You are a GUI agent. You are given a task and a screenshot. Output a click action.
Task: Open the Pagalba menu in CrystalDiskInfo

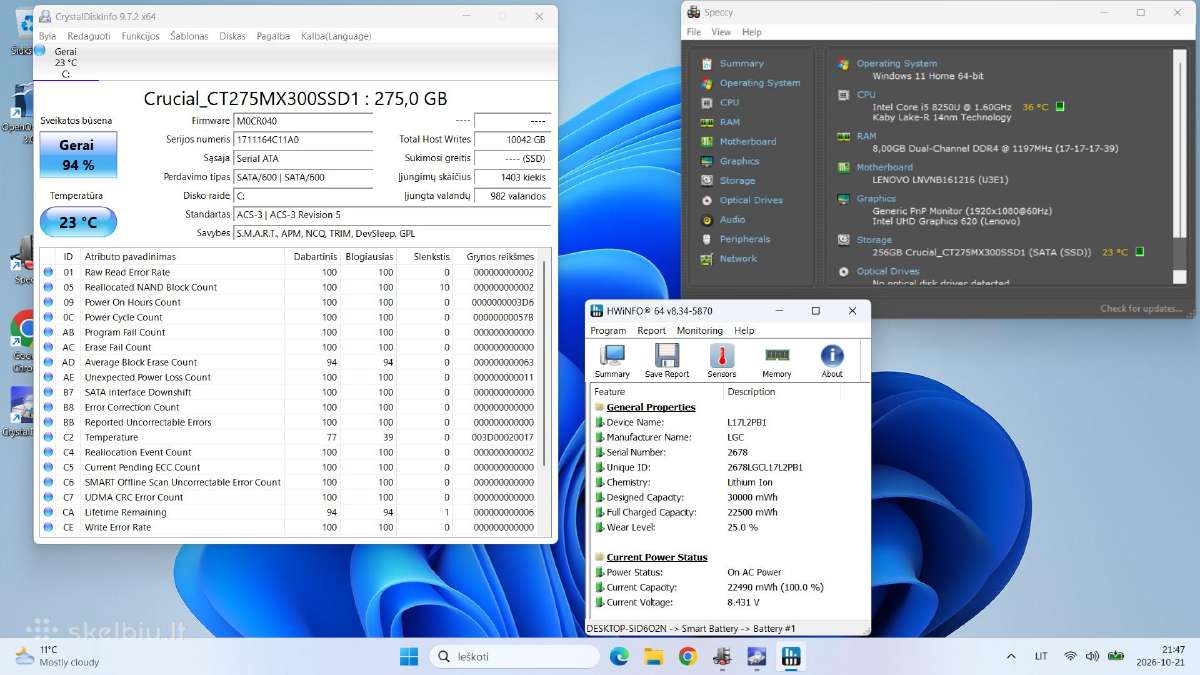[x=273, y=36]
